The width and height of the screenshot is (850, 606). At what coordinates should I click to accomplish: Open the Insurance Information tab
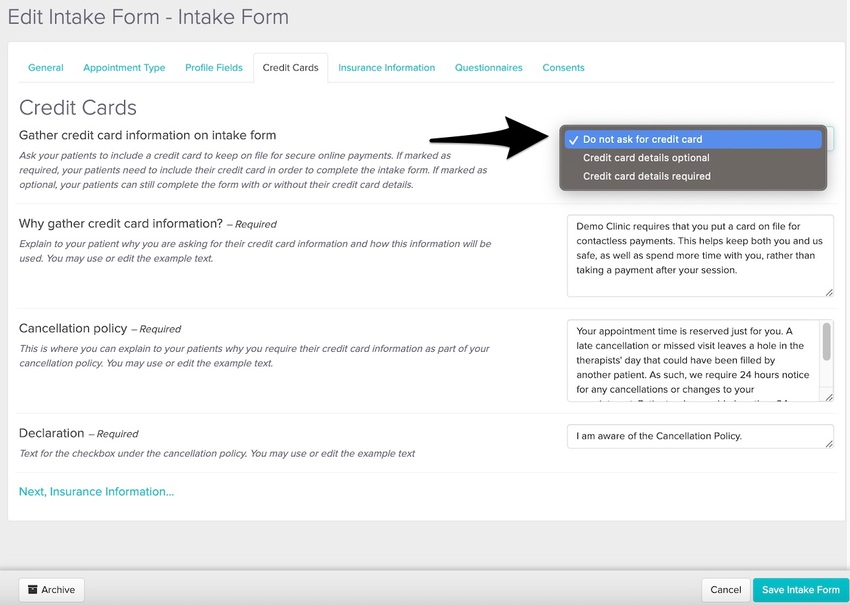386,67
